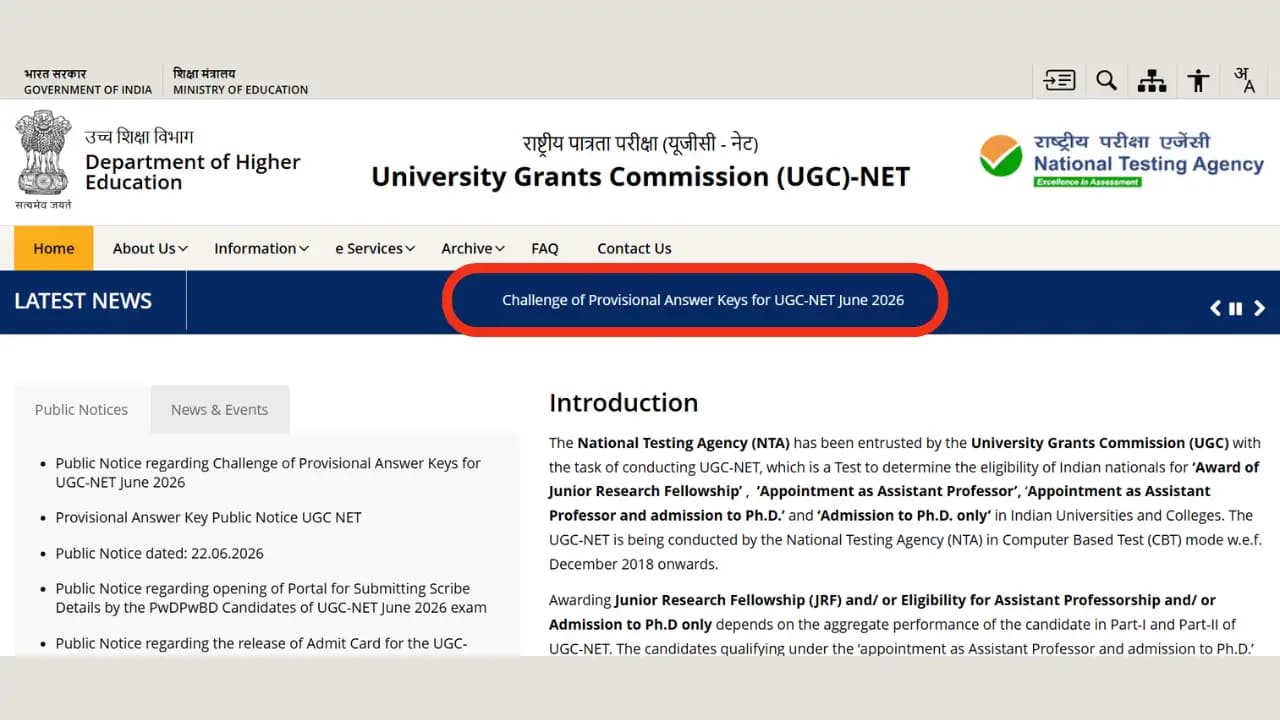The image size is (1280, 720).
Task: Open Public Notice dated: 22.06.2026
Action: (x=160, y=553)
